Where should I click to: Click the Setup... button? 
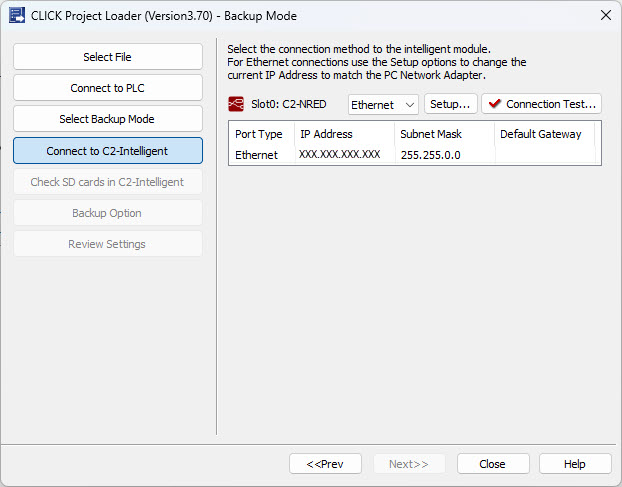pyautogui.click(x=450, y=104)
